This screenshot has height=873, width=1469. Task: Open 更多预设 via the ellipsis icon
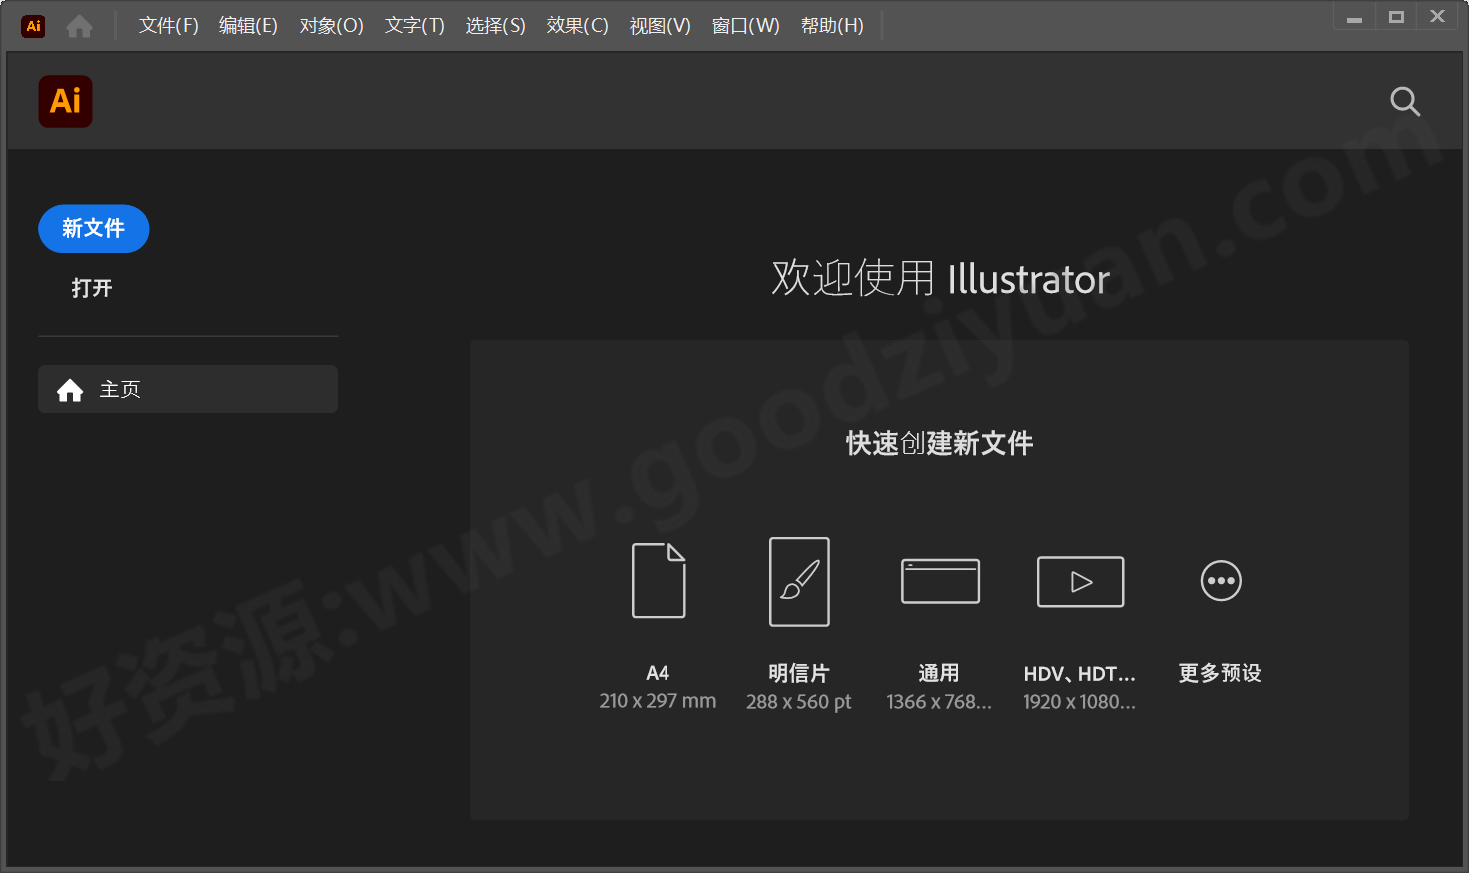[1220, 581]
